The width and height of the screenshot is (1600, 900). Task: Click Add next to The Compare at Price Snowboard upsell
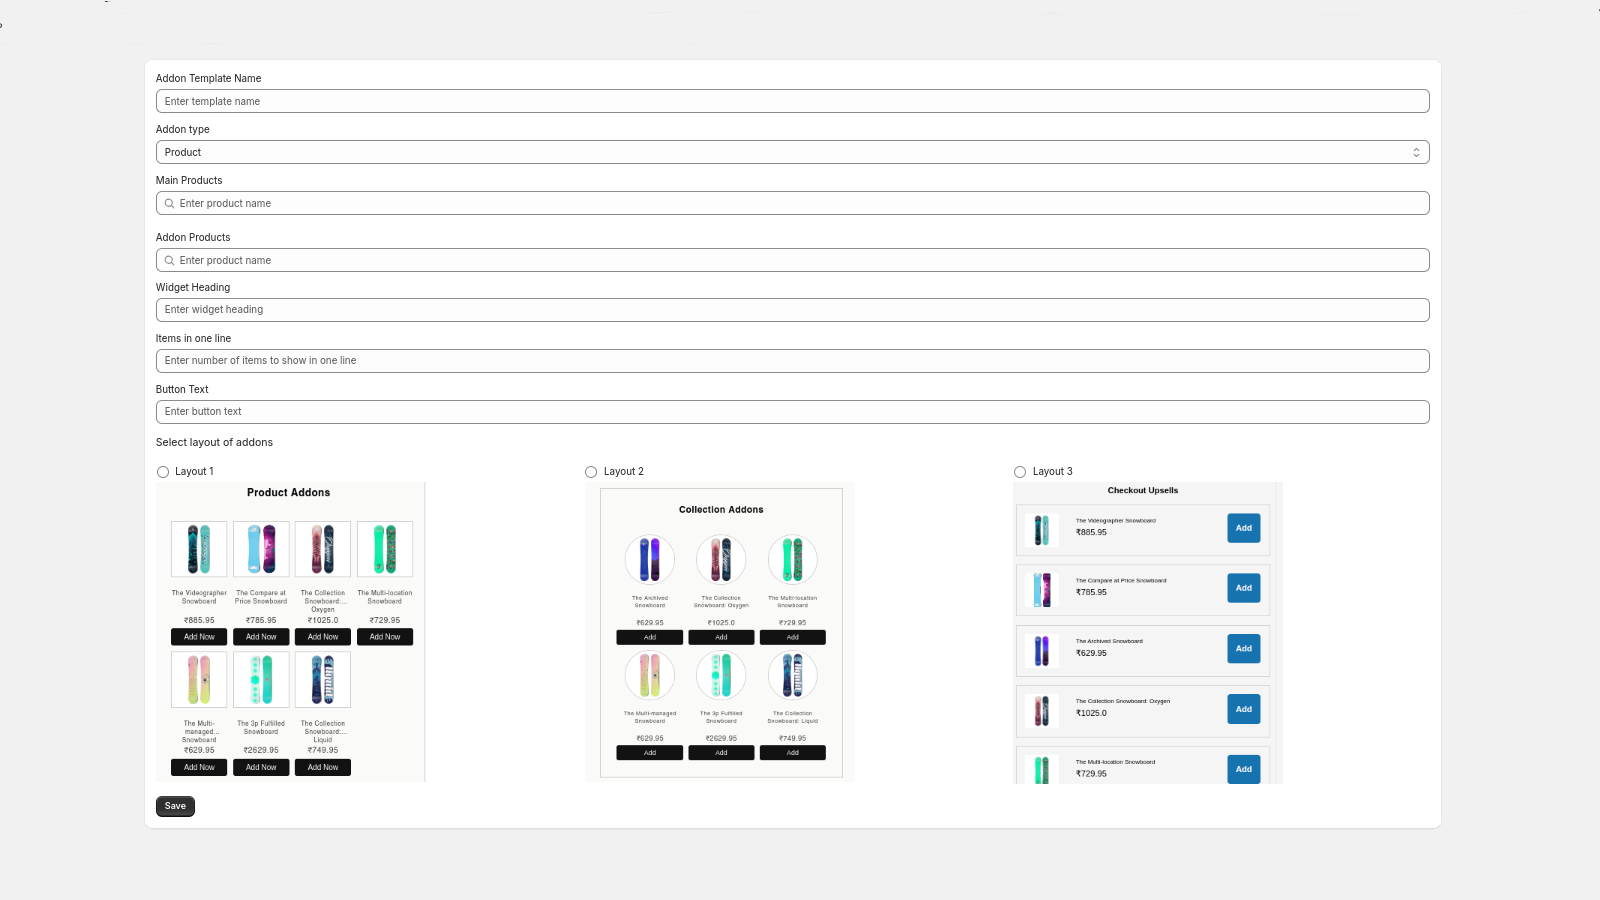[x=1243, y=588]
